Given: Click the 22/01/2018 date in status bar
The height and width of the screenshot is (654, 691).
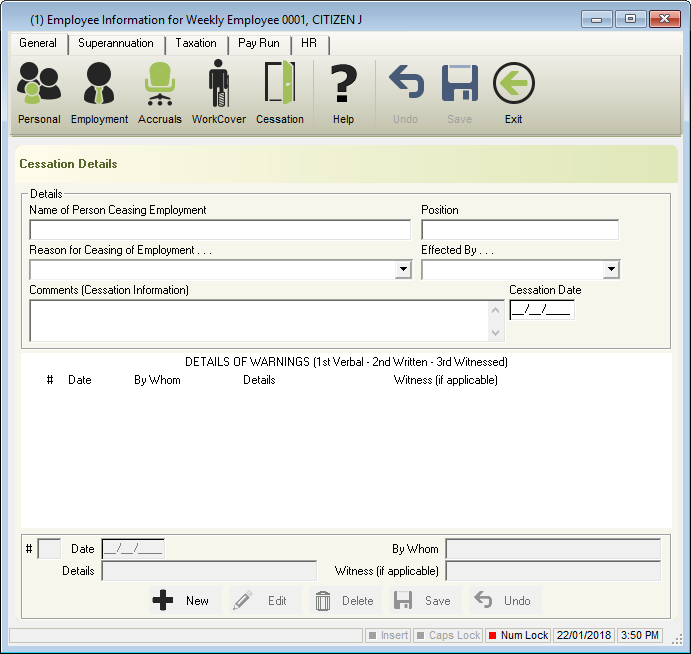Looking at the screenshot, I should click(x=584, y=635).
